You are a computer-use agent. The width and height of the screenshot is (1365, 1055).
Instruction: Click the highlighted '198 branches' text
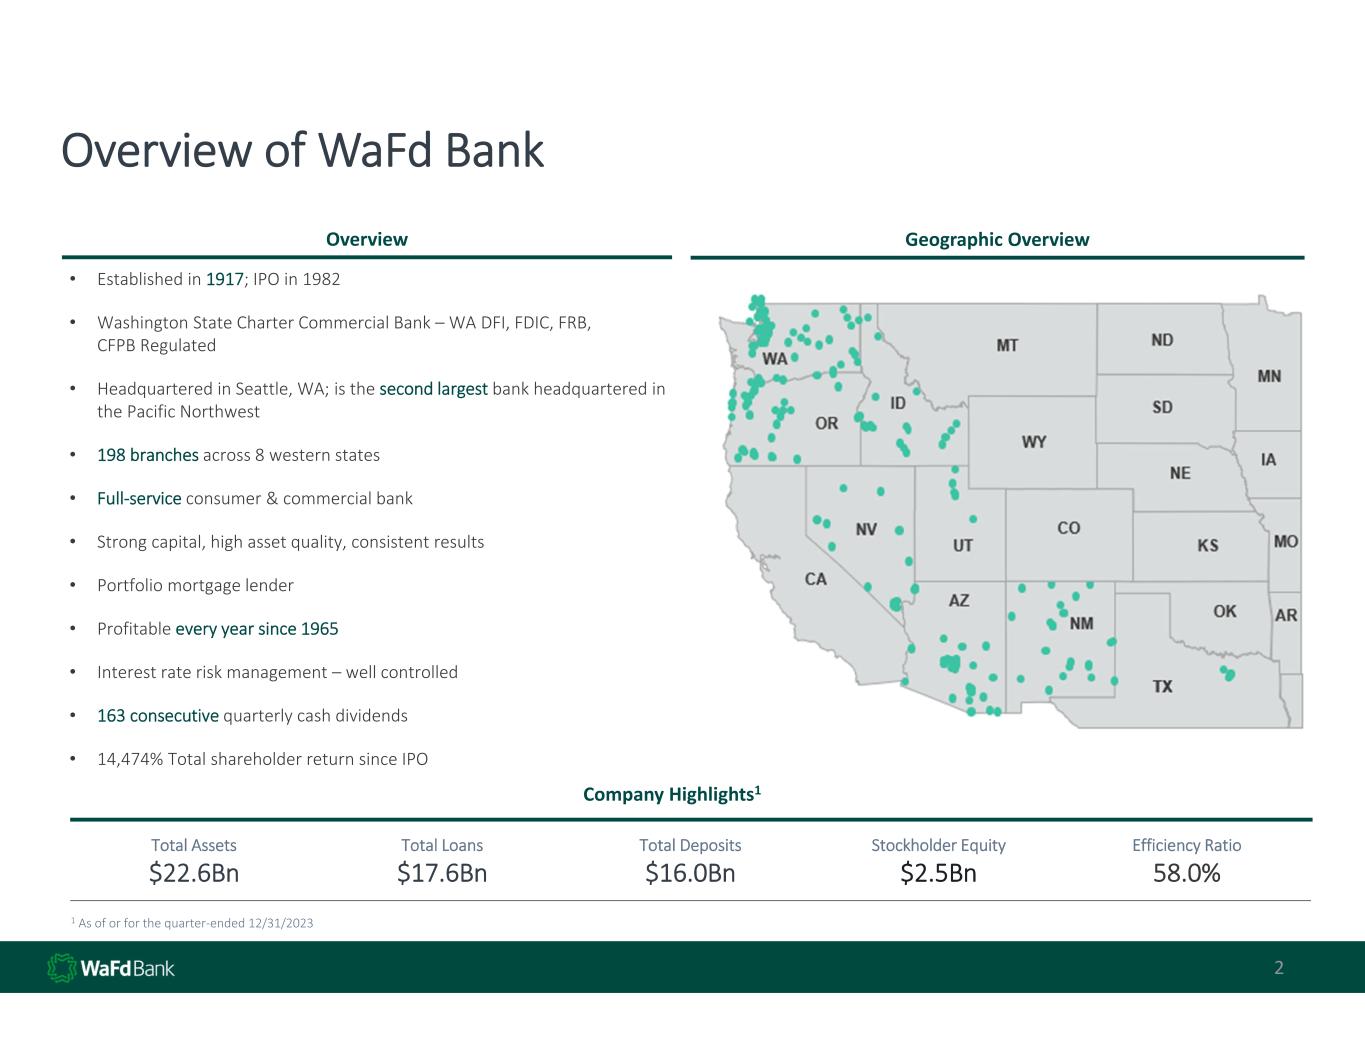pos(148,455)
